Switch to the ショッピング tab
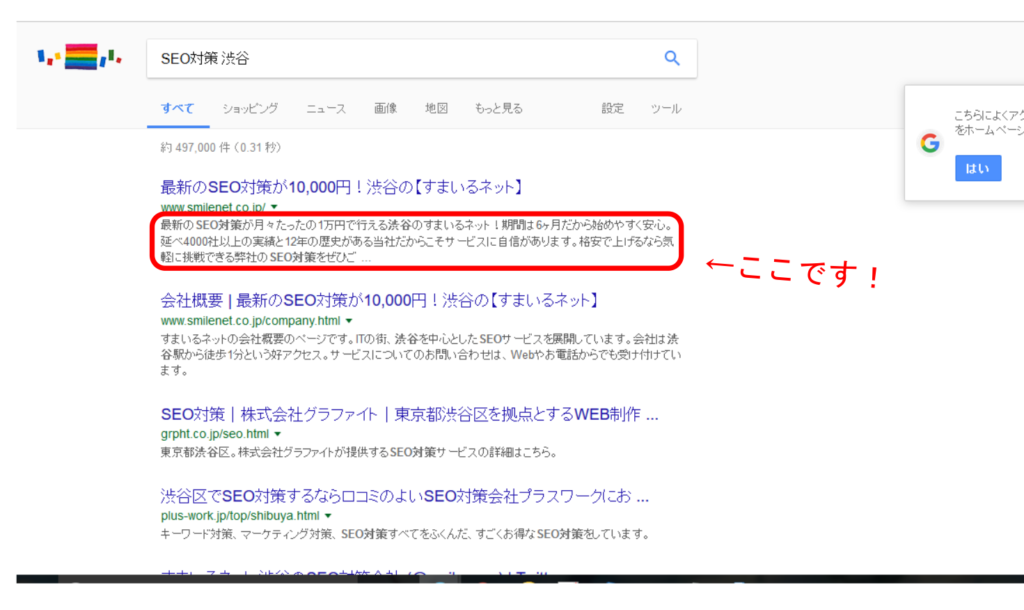This screenshot has height=610, width=1024. [x=250, y=108]
